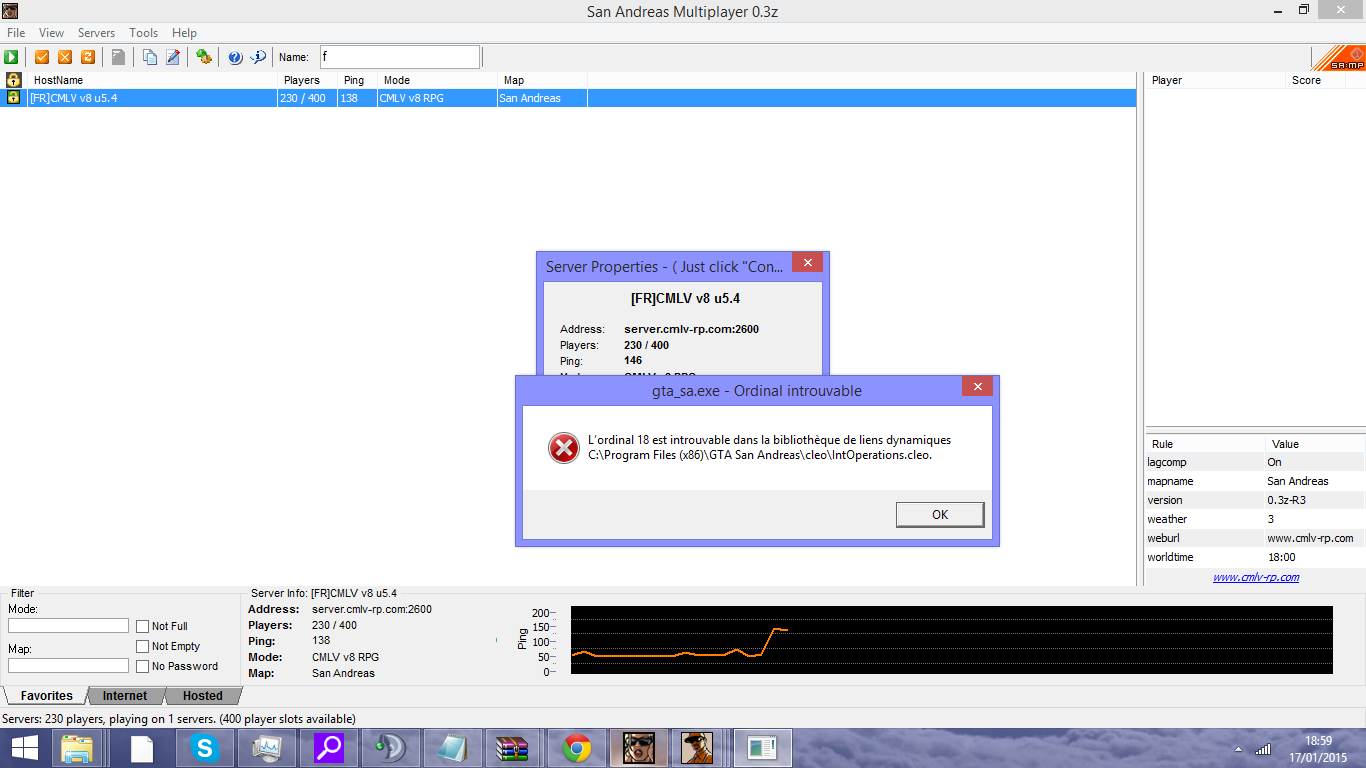This screenshot has height=768, width=1366.
Task: Click the Map filter text field
Action: [68, 666]
